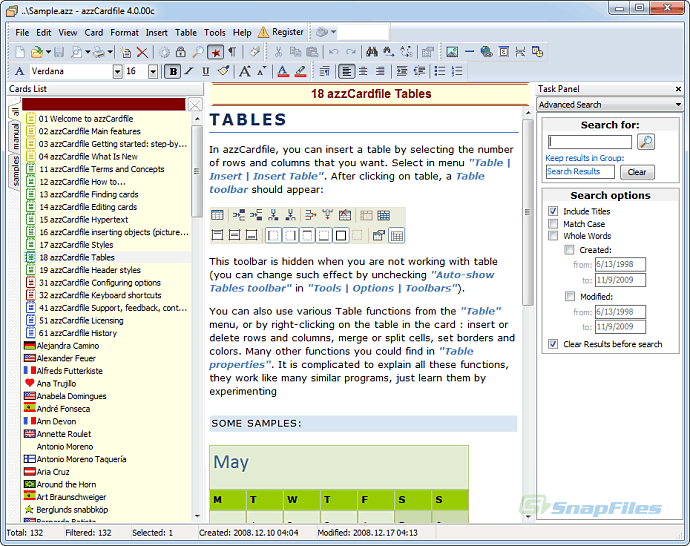This screenshot has width=690, height=546.
Task: Enable the Whole Words checkbox
Action: tap(553, 236)
